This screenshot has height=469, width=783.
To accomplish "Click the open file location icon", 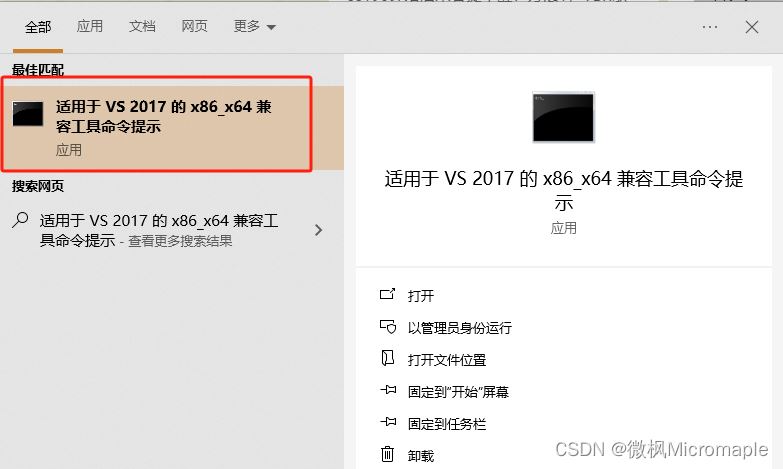I will click(388, 358).
